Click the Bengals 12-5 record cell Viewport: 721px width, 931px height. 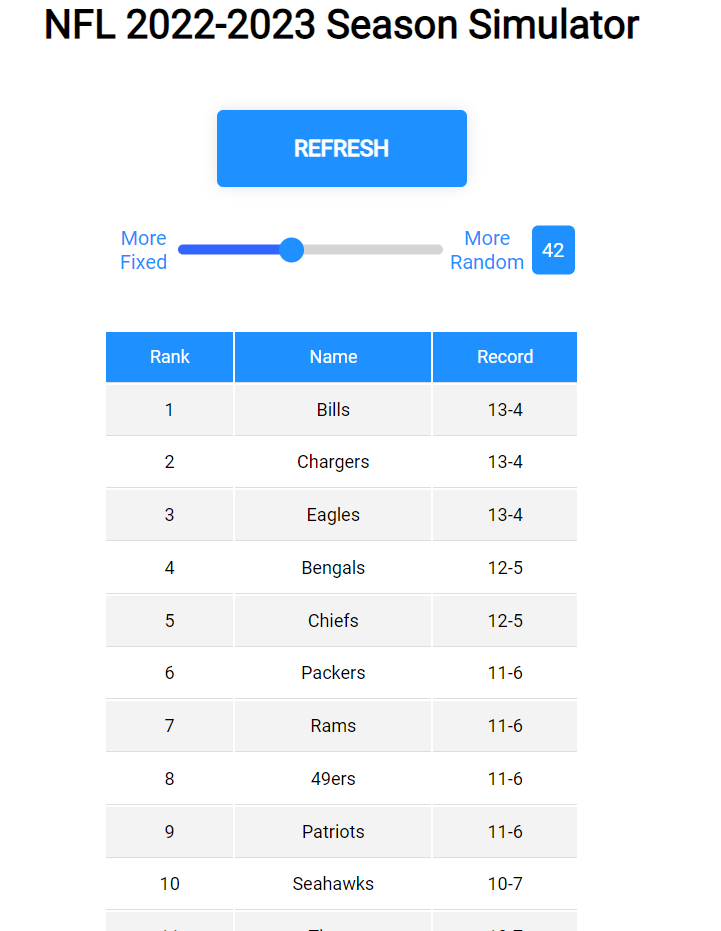505,568
